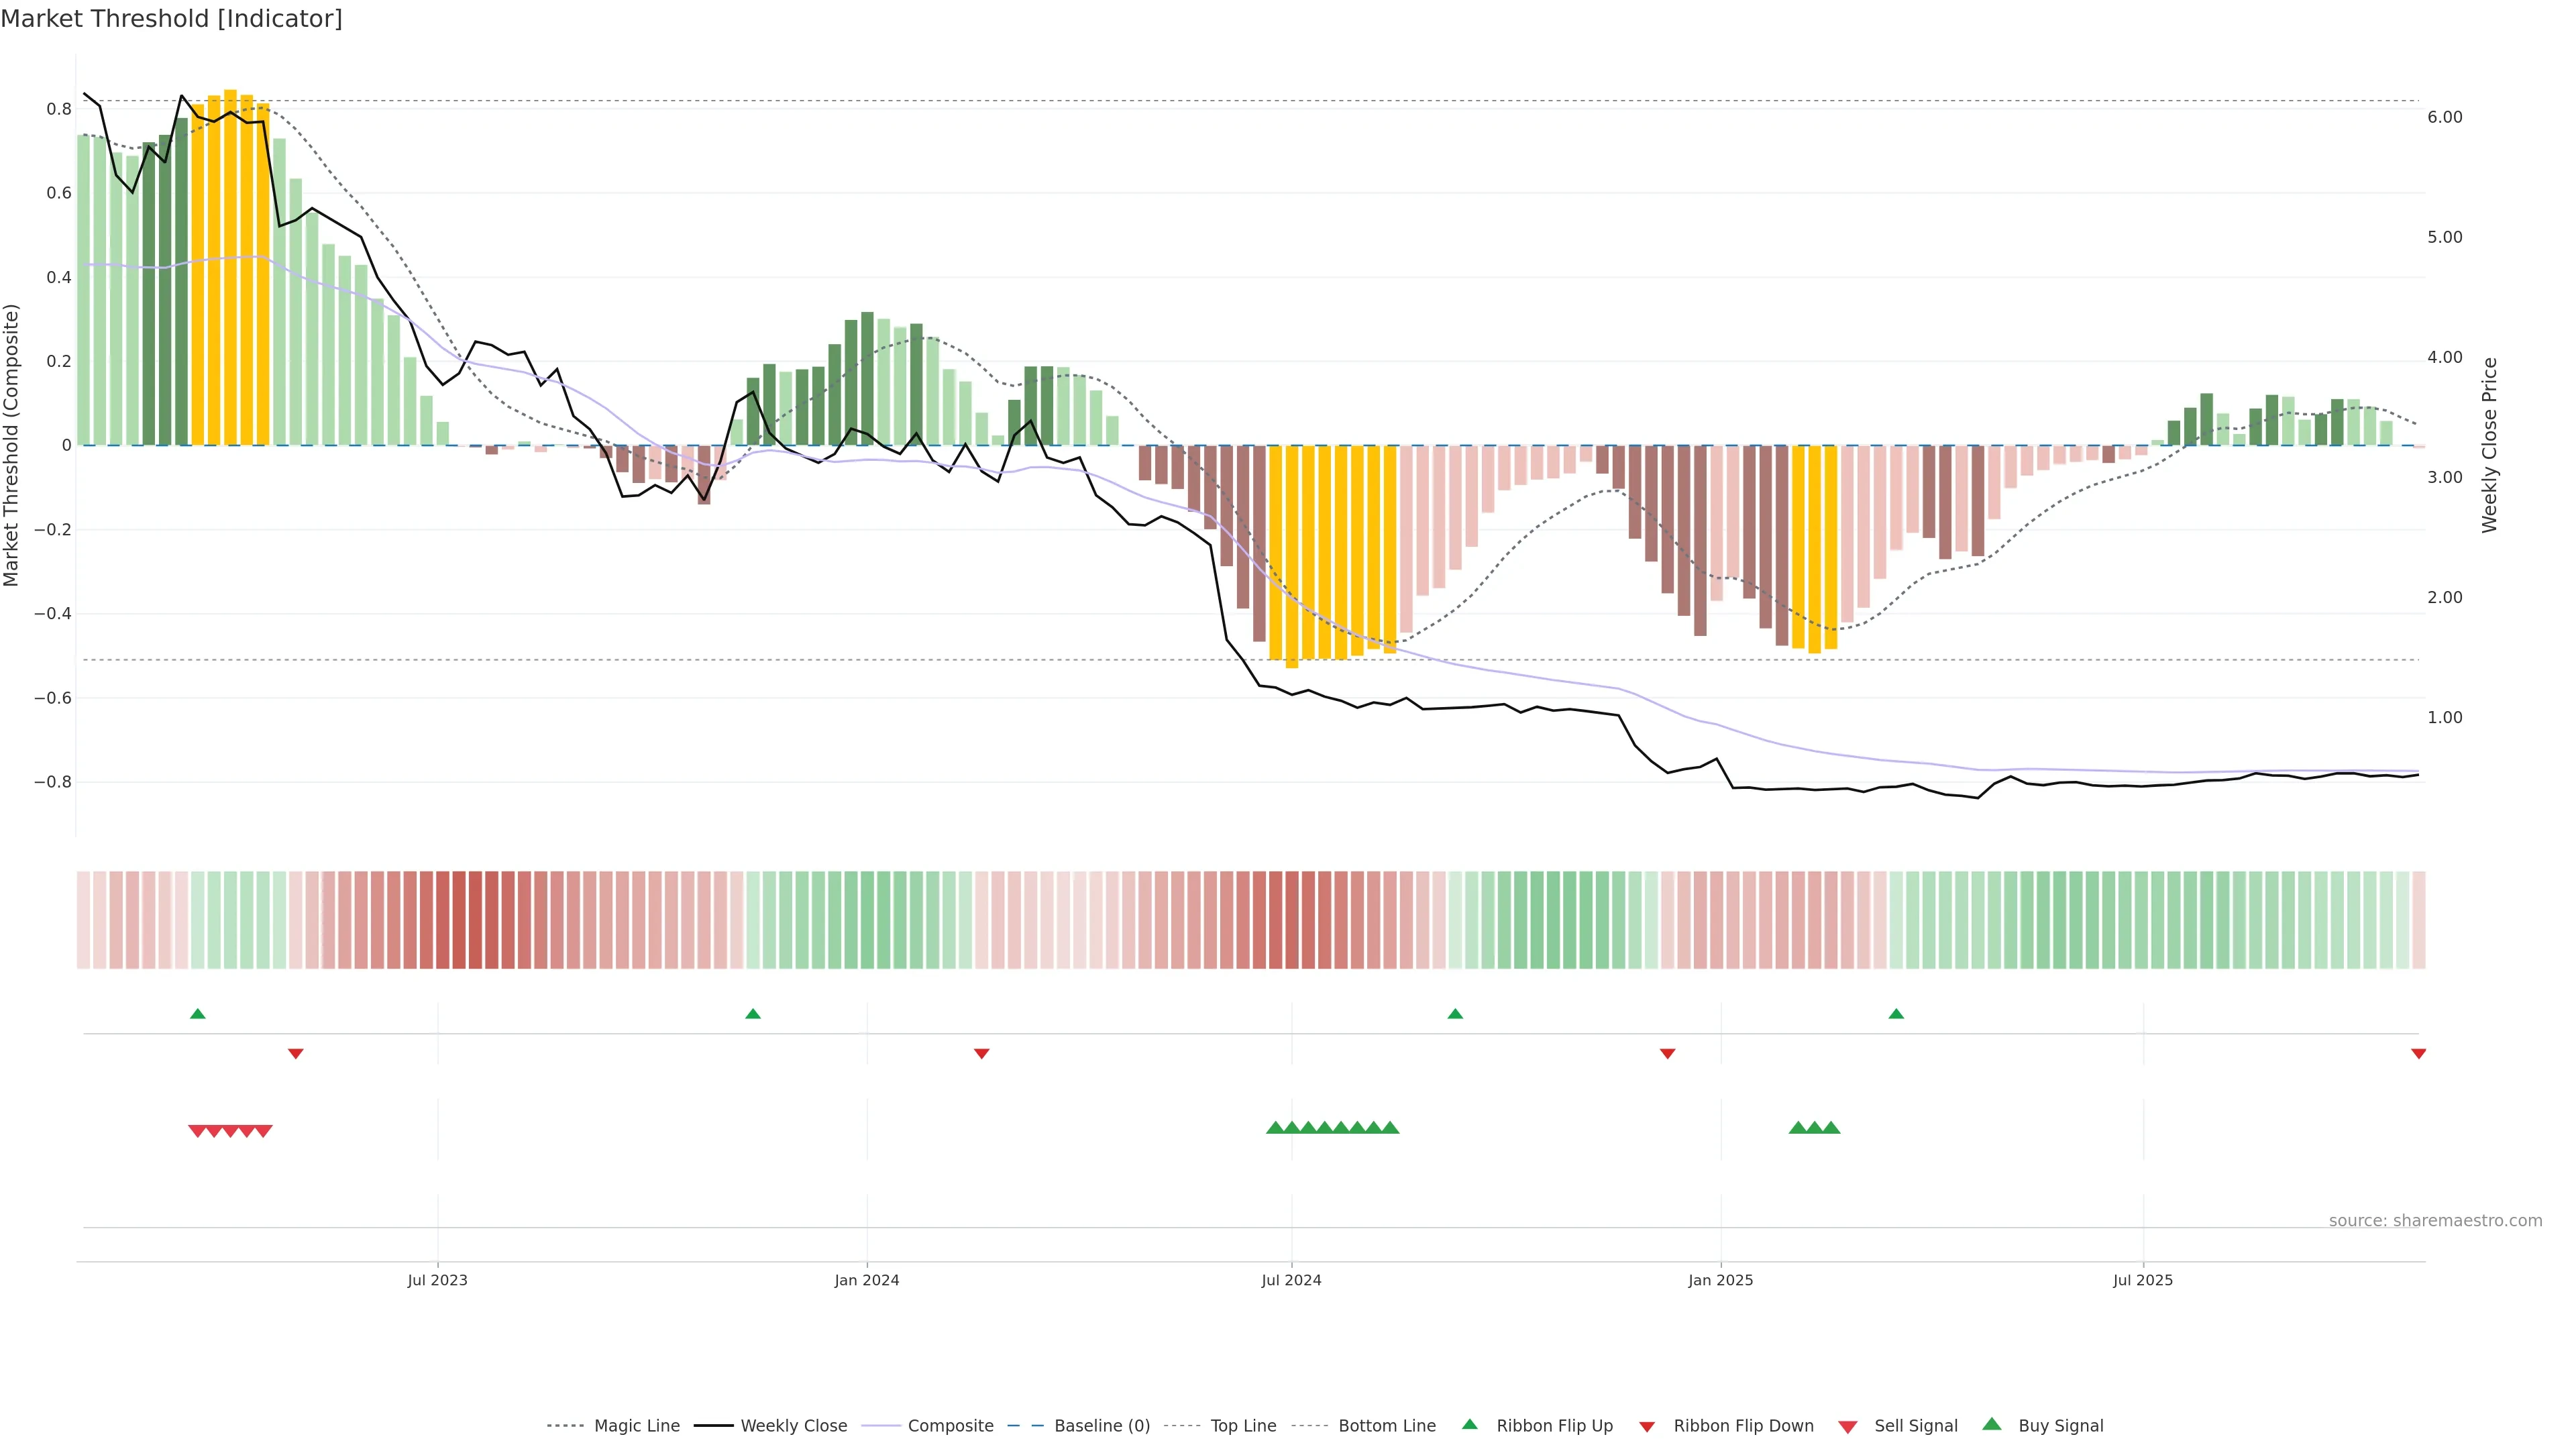Toggle the Magic Line legend entry
This screenshot has width=2576, height=1449.
tap(636, 1426)
